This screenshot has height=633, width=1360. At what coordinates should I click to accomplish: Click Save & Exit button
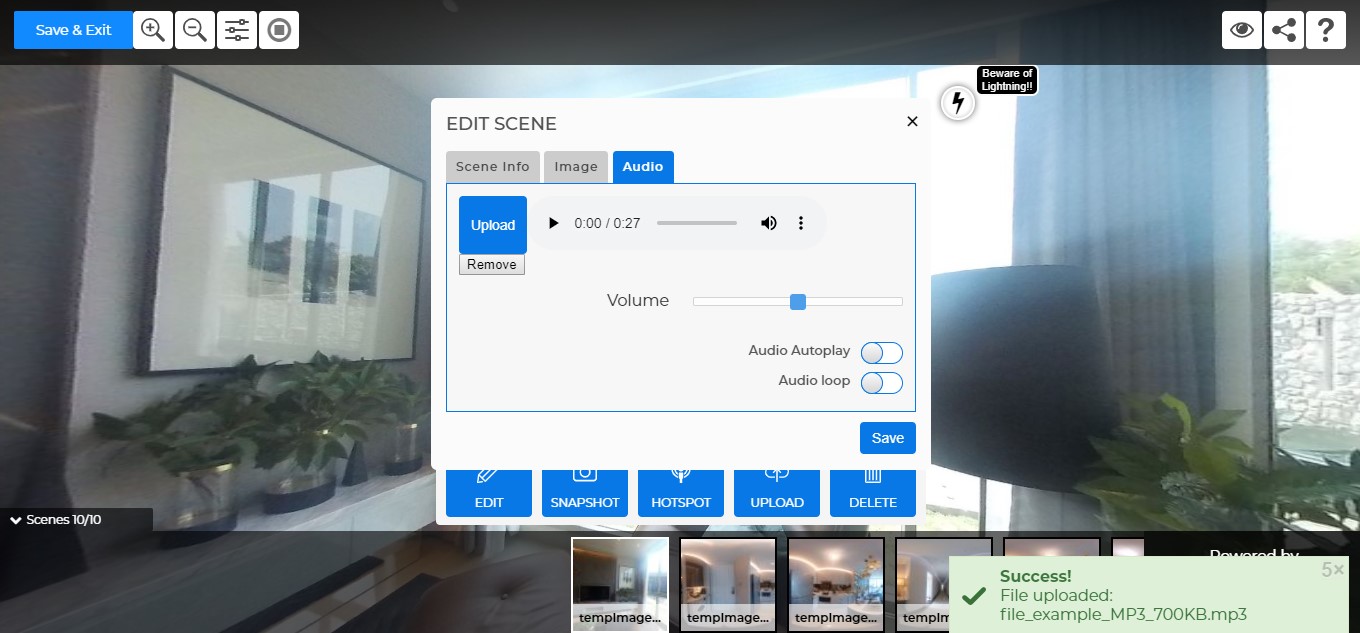click(x=73, y=30)
